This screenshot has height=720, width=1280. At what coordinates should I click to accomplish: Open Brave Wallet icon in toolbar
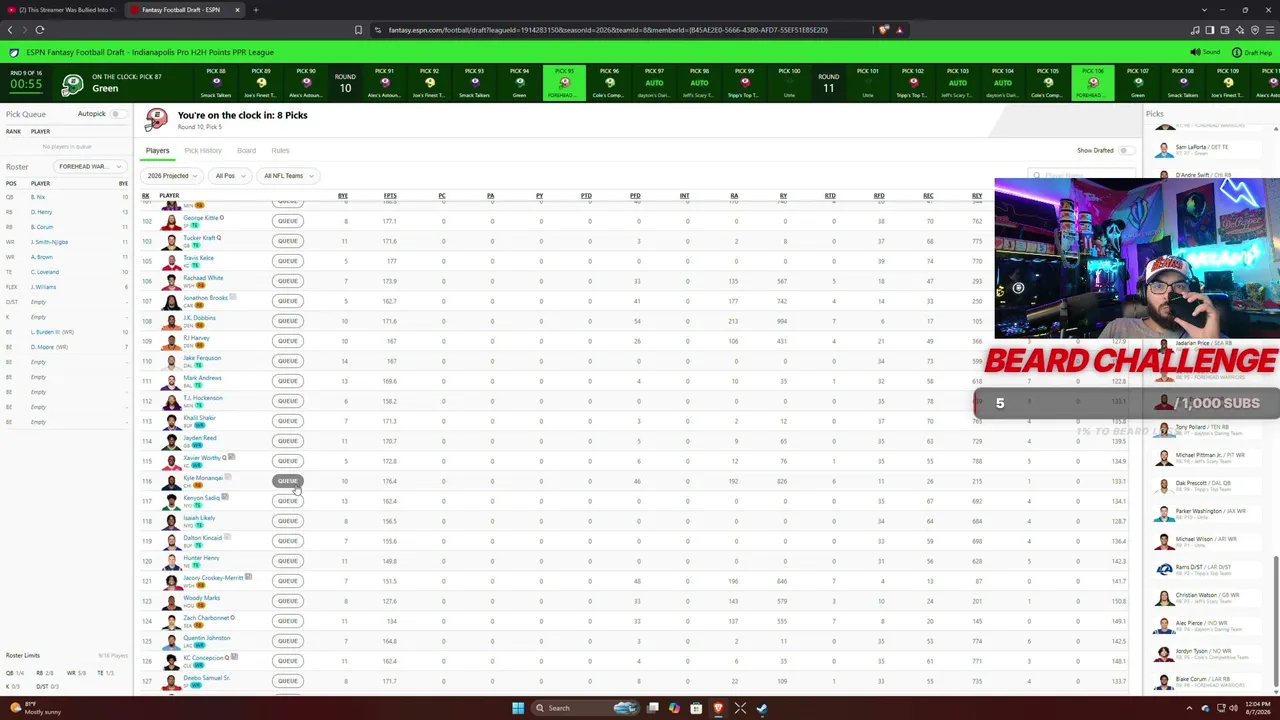pos(1223,30)
